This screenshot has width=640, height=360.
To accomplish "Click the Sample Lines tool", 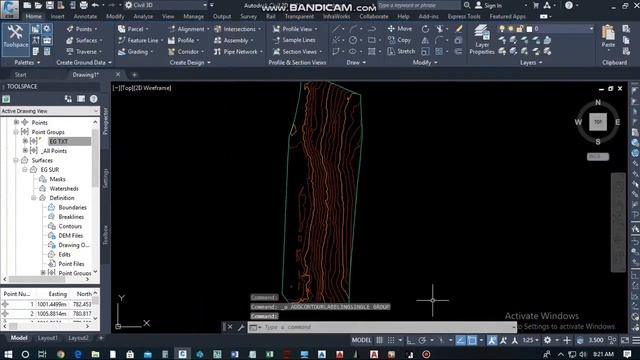I will (x=294, y=40).
